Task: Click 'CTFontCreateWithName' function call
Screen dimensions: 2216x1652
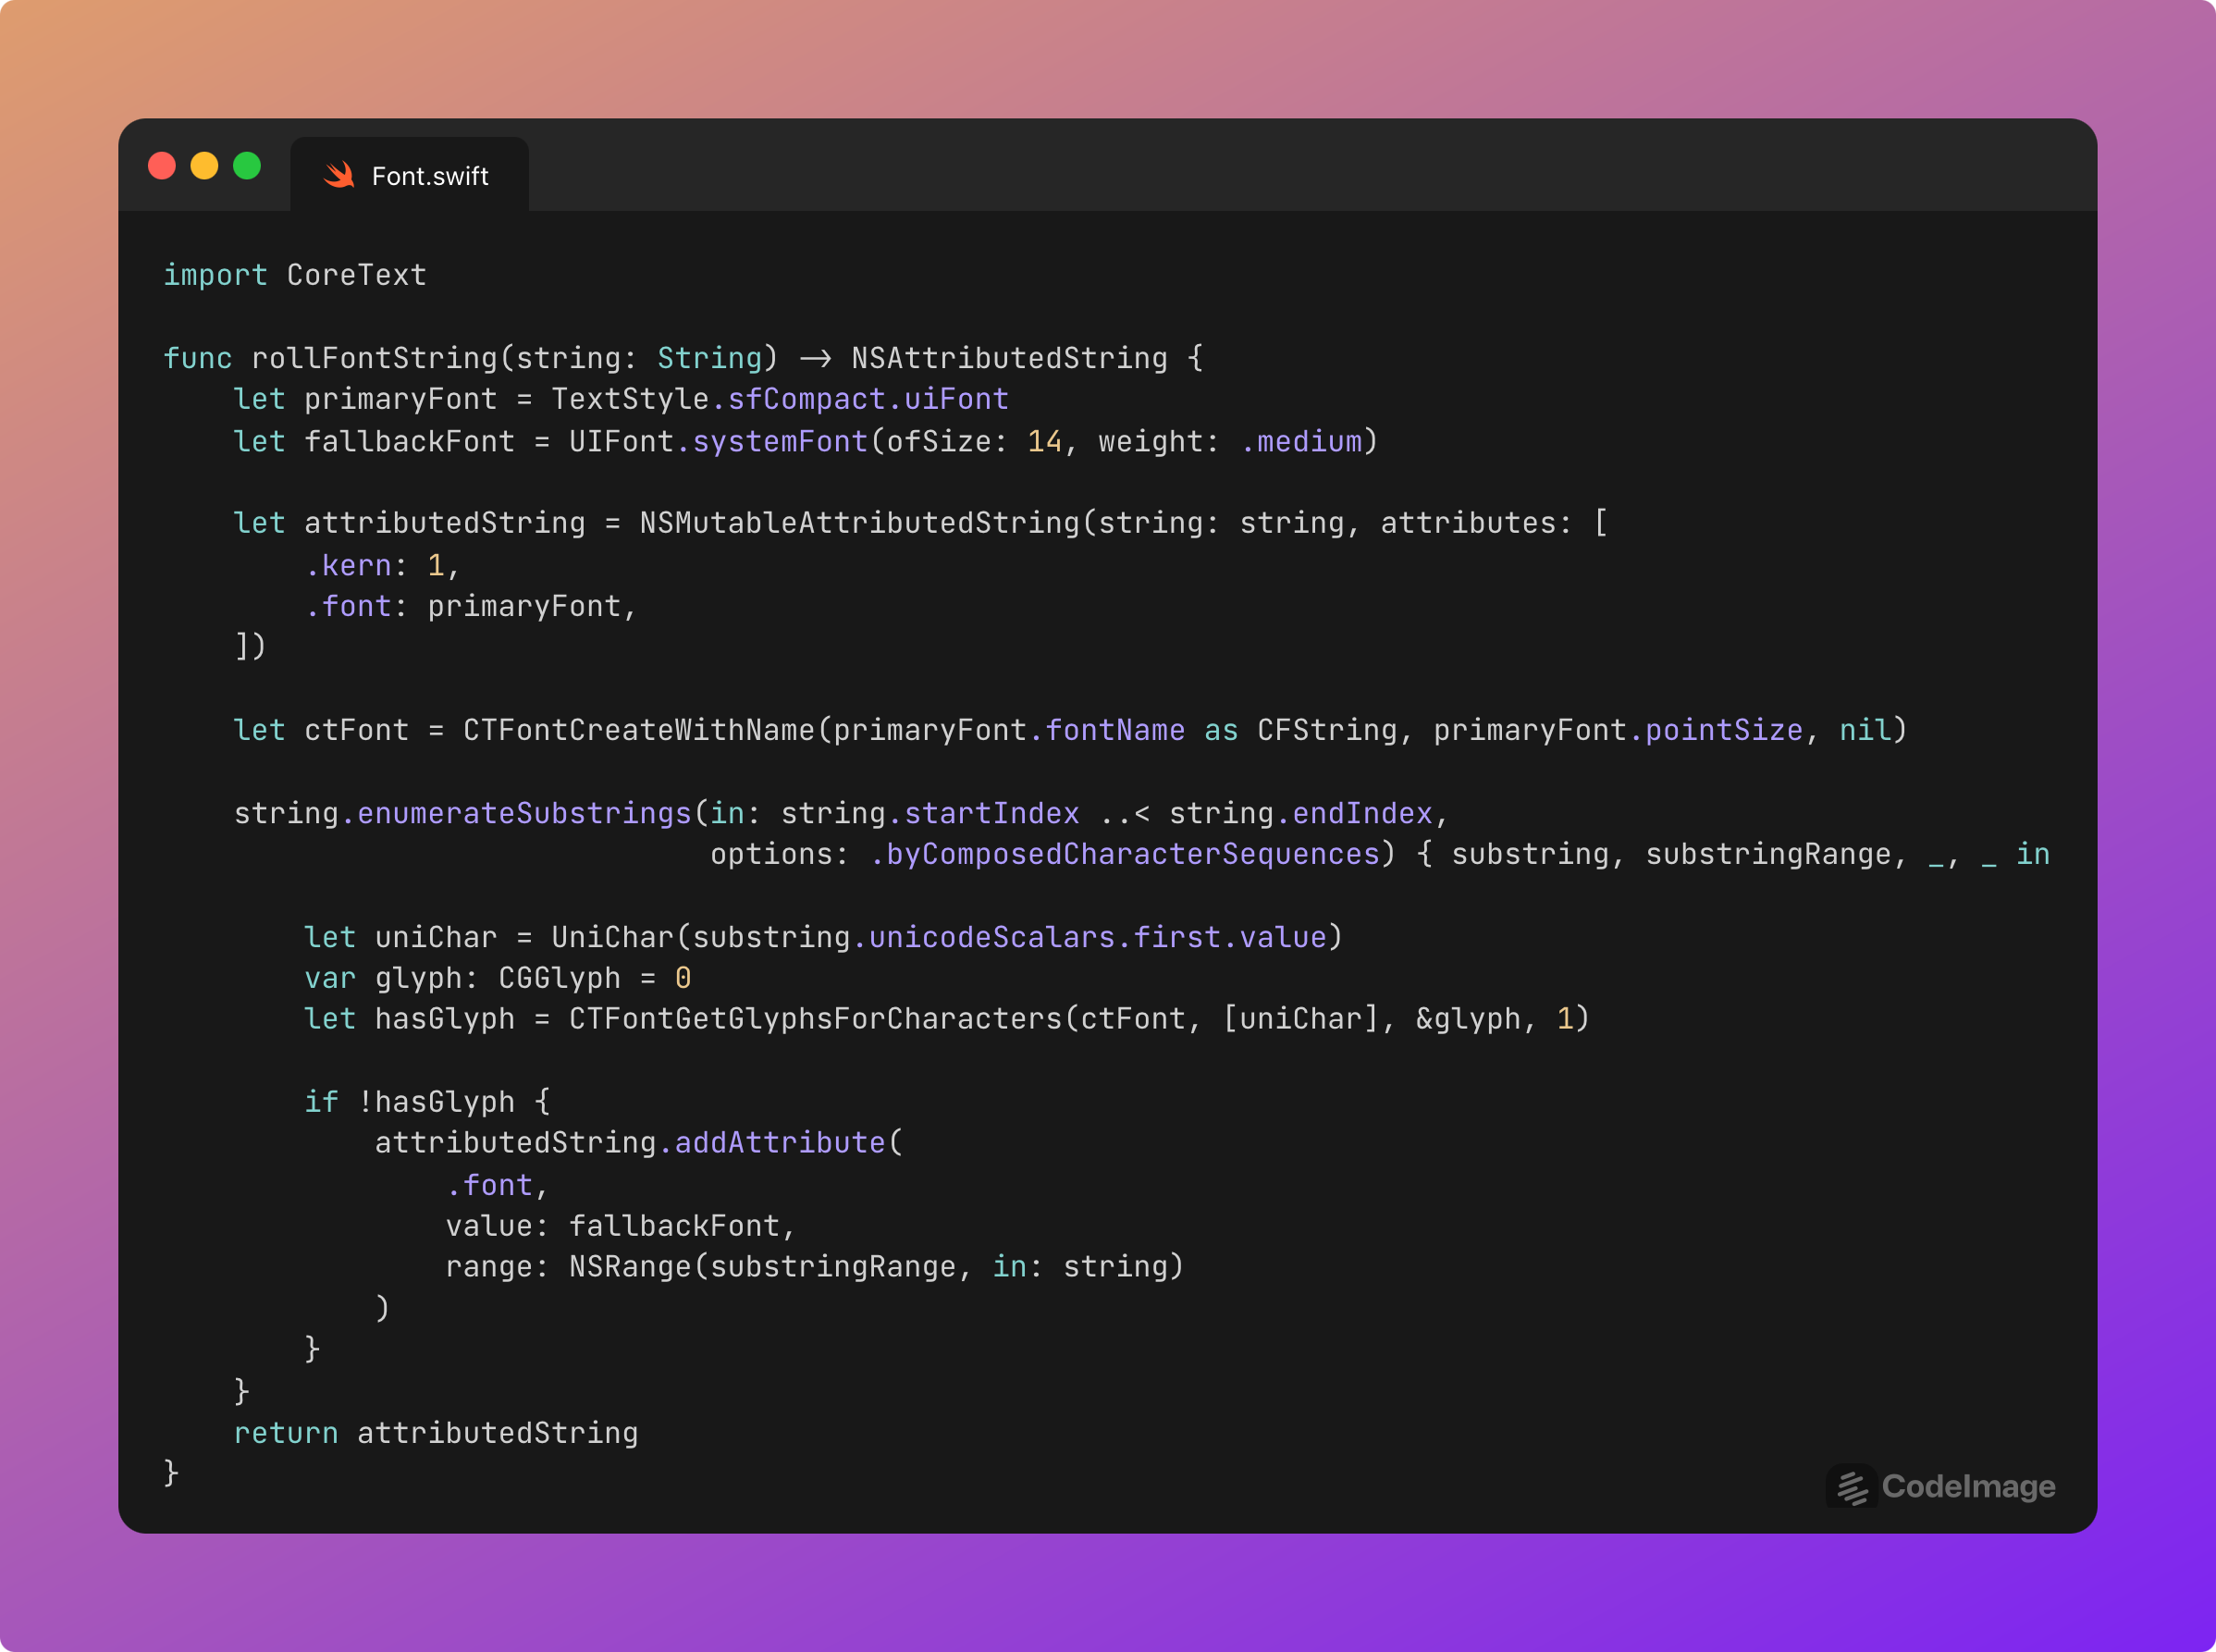Action: click(x=639, y=730)
